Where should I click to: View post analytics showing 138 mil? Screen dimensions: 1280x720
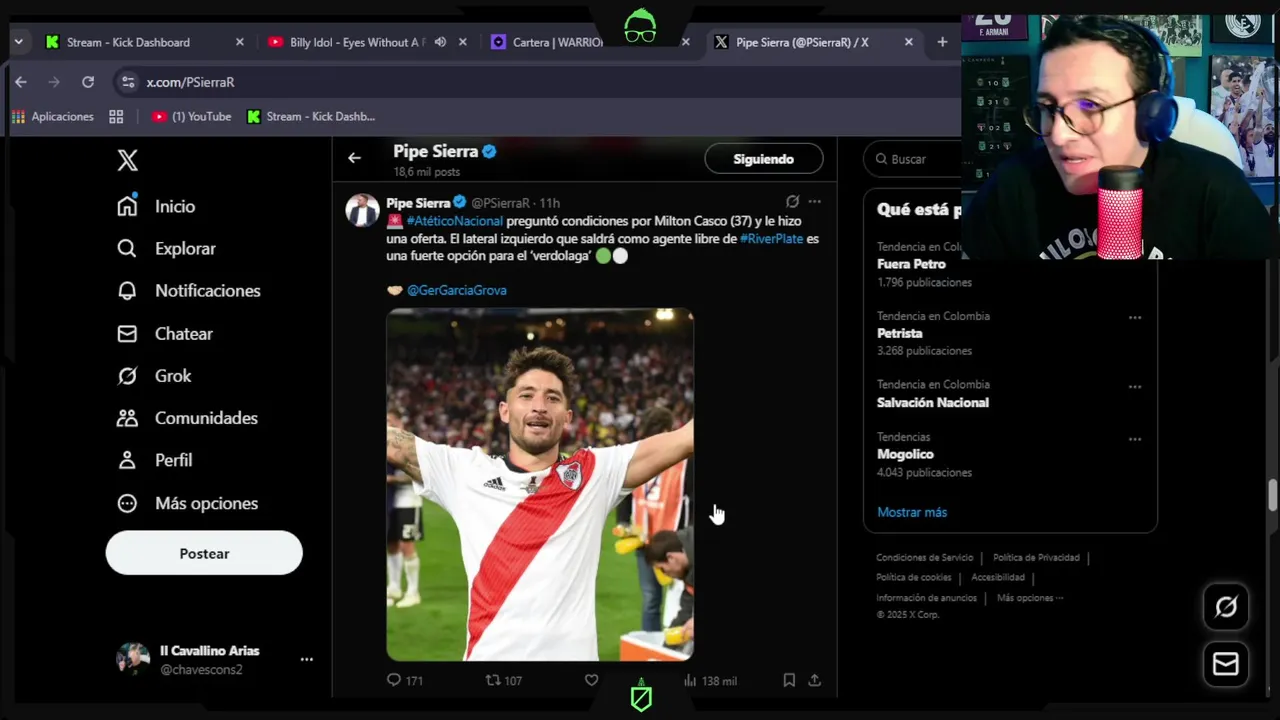(x=710, y=680)
